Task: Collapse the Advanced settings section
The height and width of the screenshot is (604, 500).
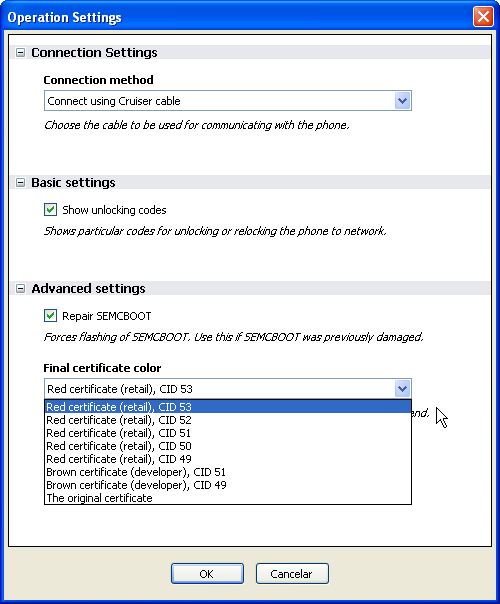Action: coord(20,289)
